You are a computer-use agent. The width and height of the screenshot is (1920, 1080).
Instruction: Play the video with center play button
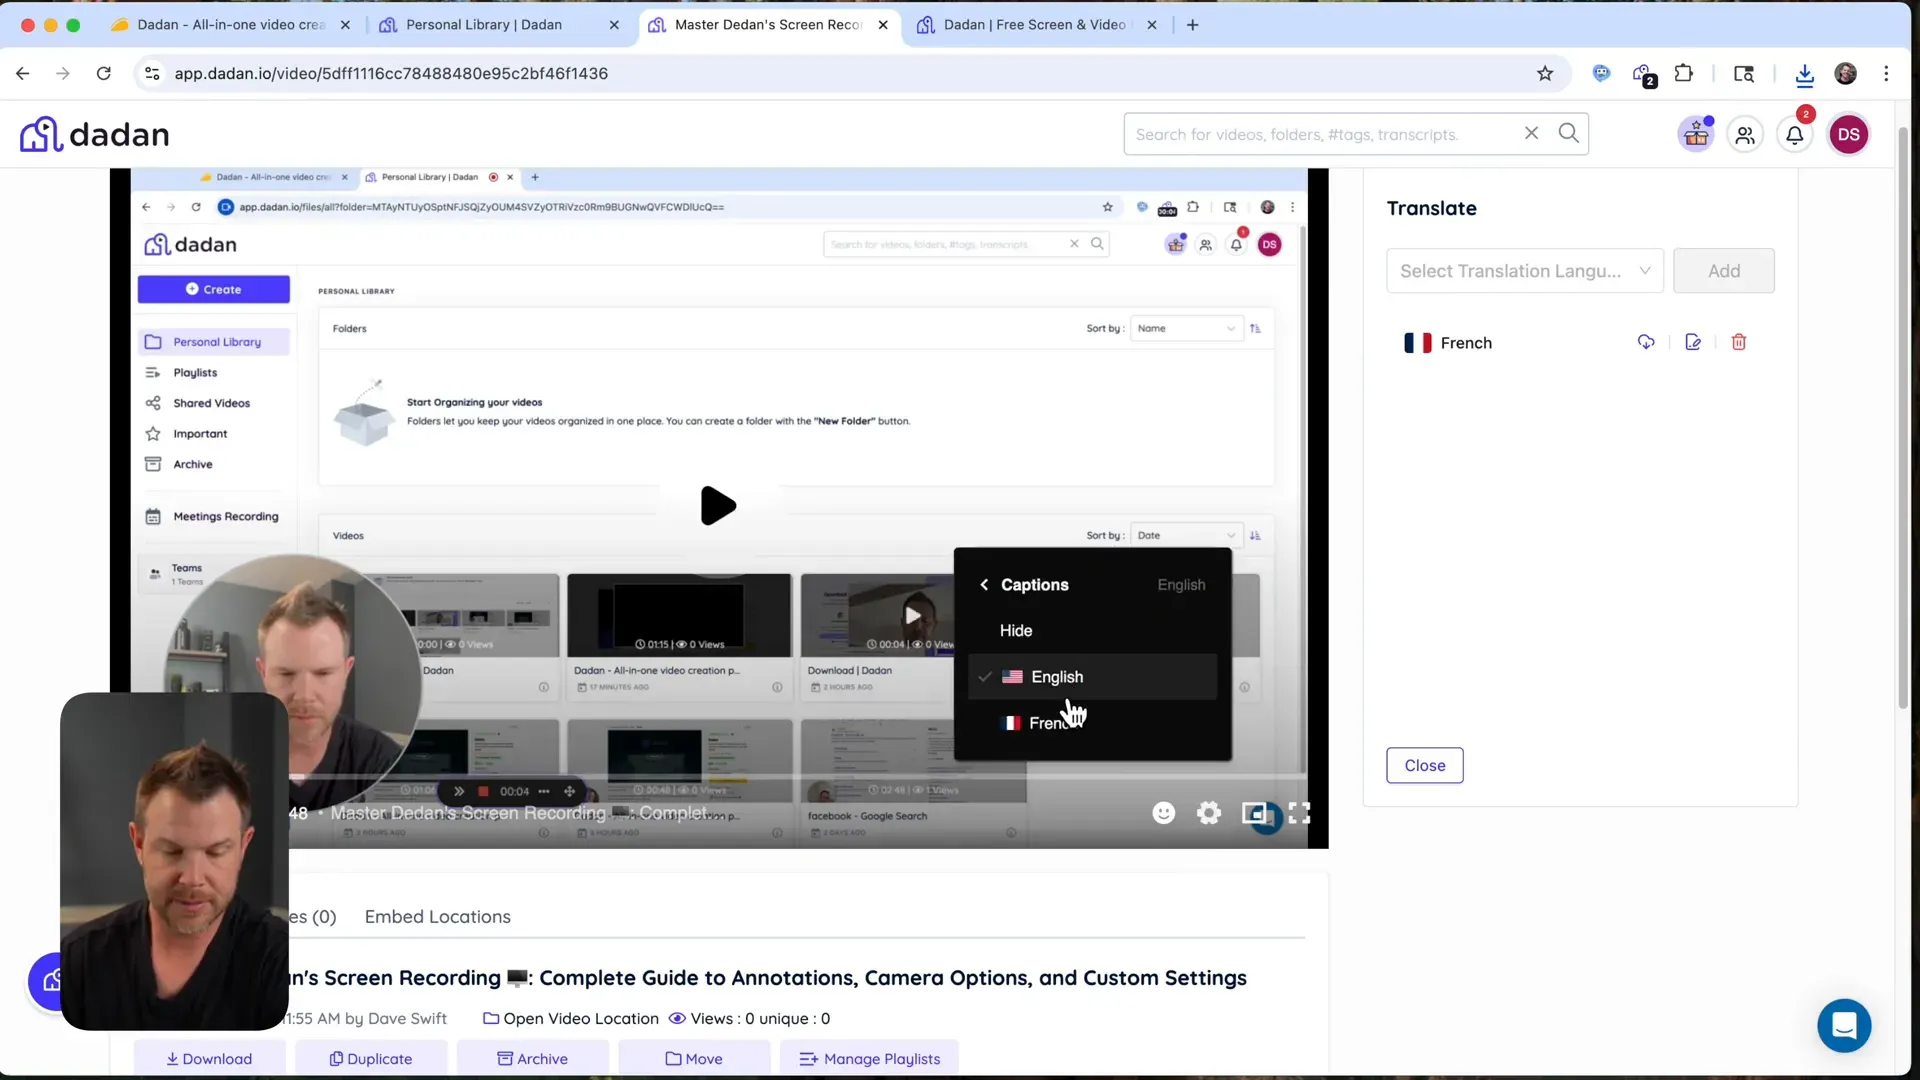click(718, 506)
